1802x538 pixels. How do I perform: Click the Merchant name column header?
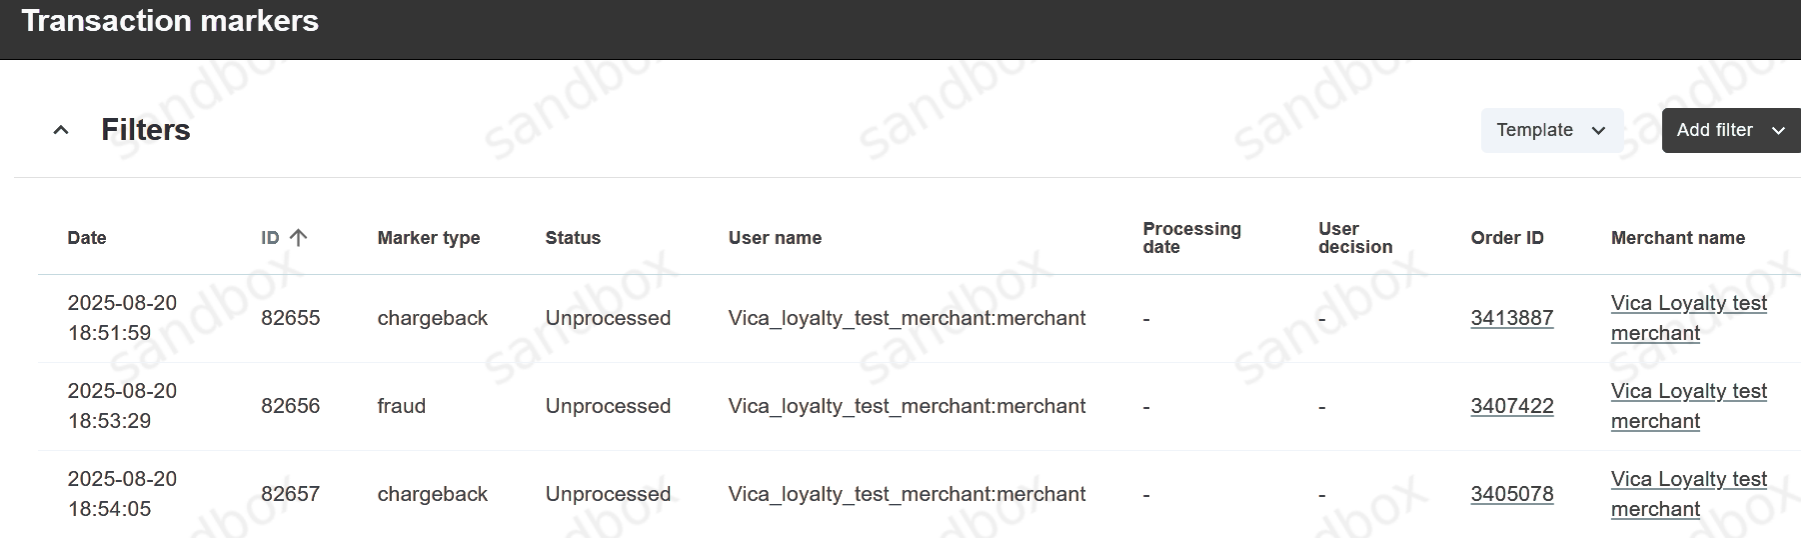click(x=1677, y=238)
